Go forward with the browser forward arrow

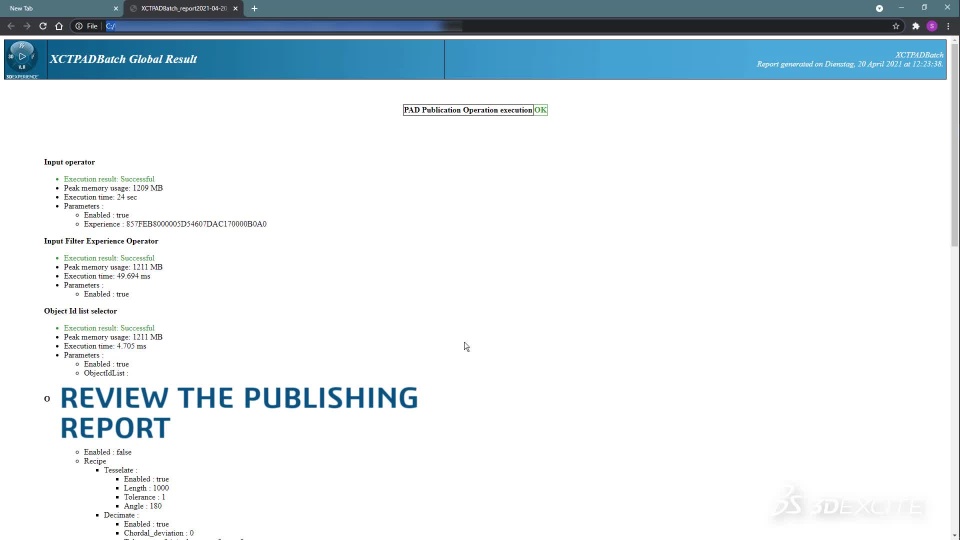[x=27, y=26]
